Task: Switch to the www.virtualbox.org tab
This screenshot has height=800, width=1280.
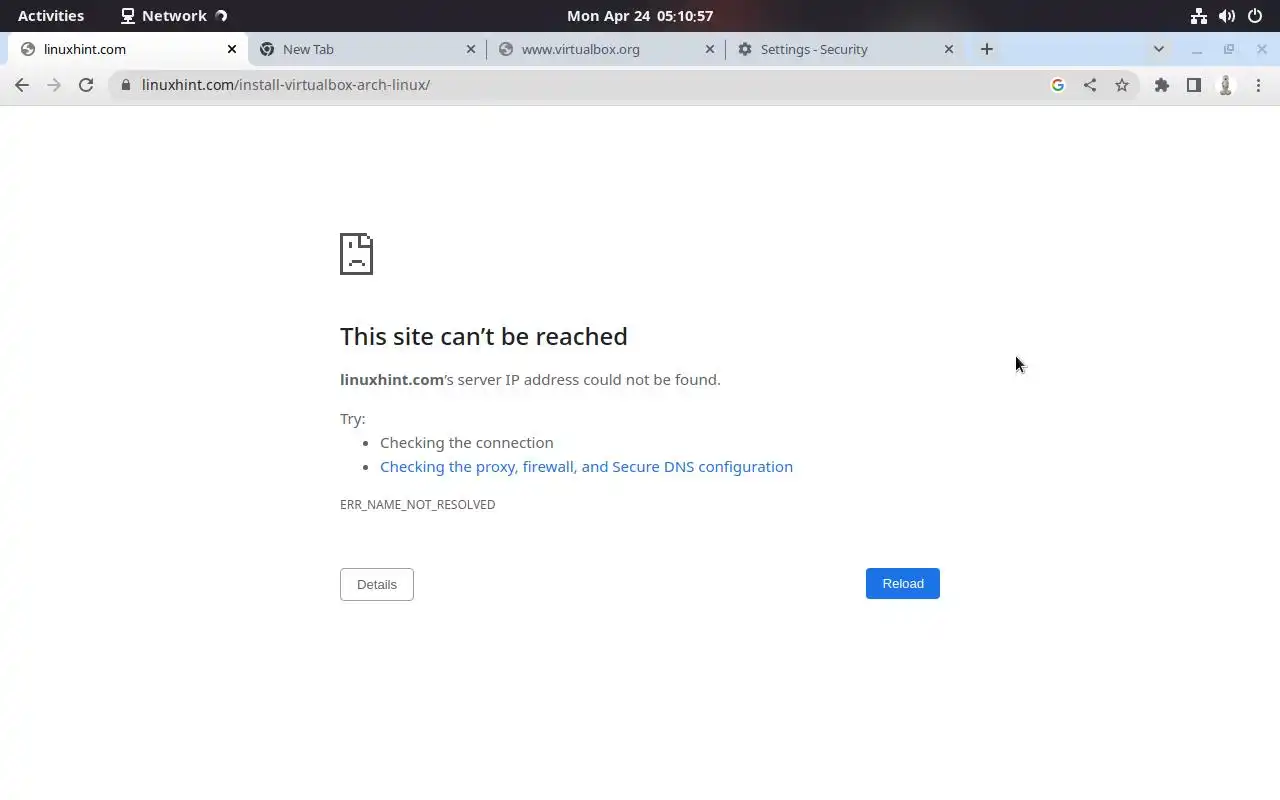Action: coord(605,49)
